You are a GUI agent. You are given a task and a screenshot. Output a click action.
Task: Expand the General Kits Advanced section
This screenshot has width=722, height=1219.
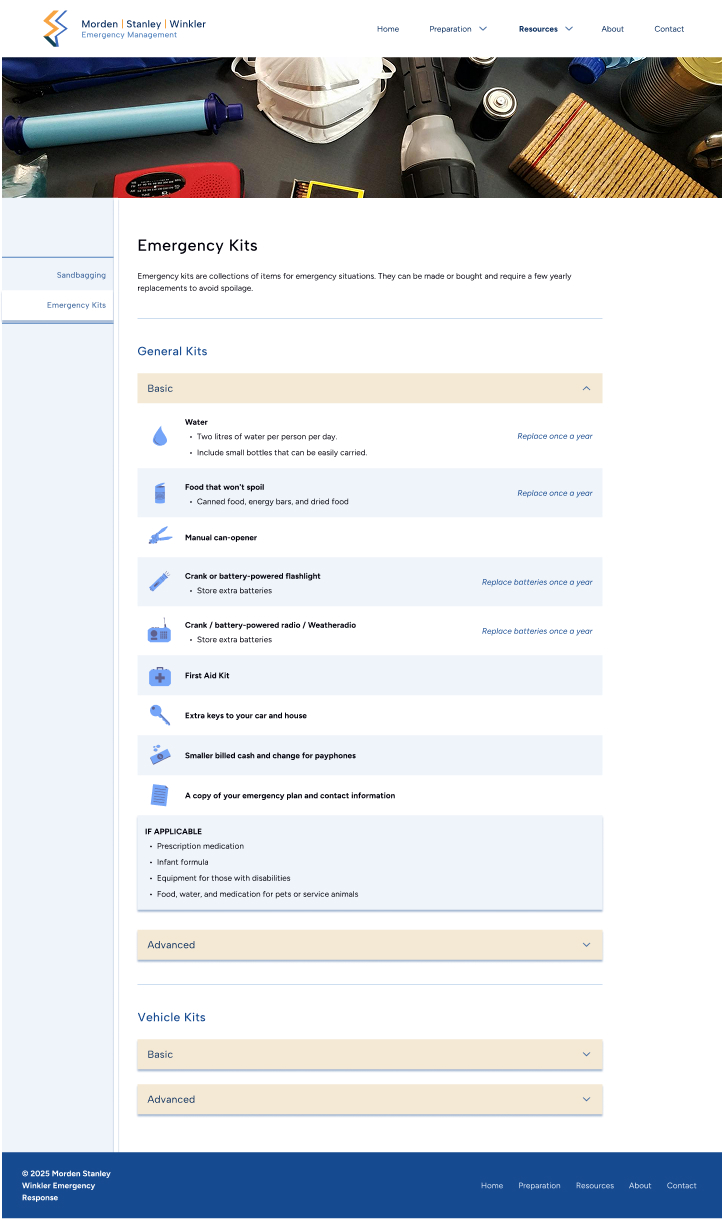coord(370,945)
